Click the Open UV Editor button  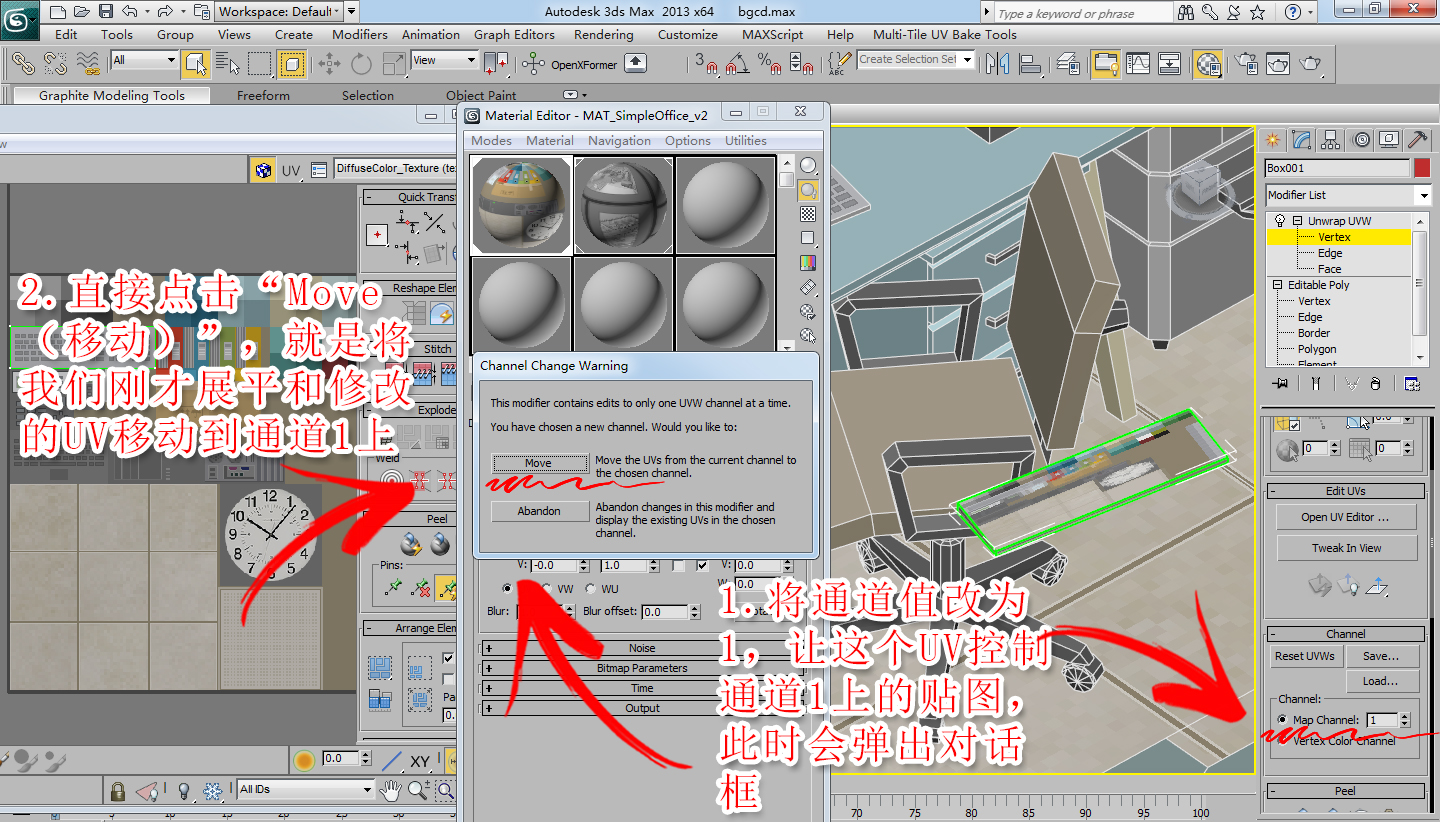click(x=1345, y=517)
